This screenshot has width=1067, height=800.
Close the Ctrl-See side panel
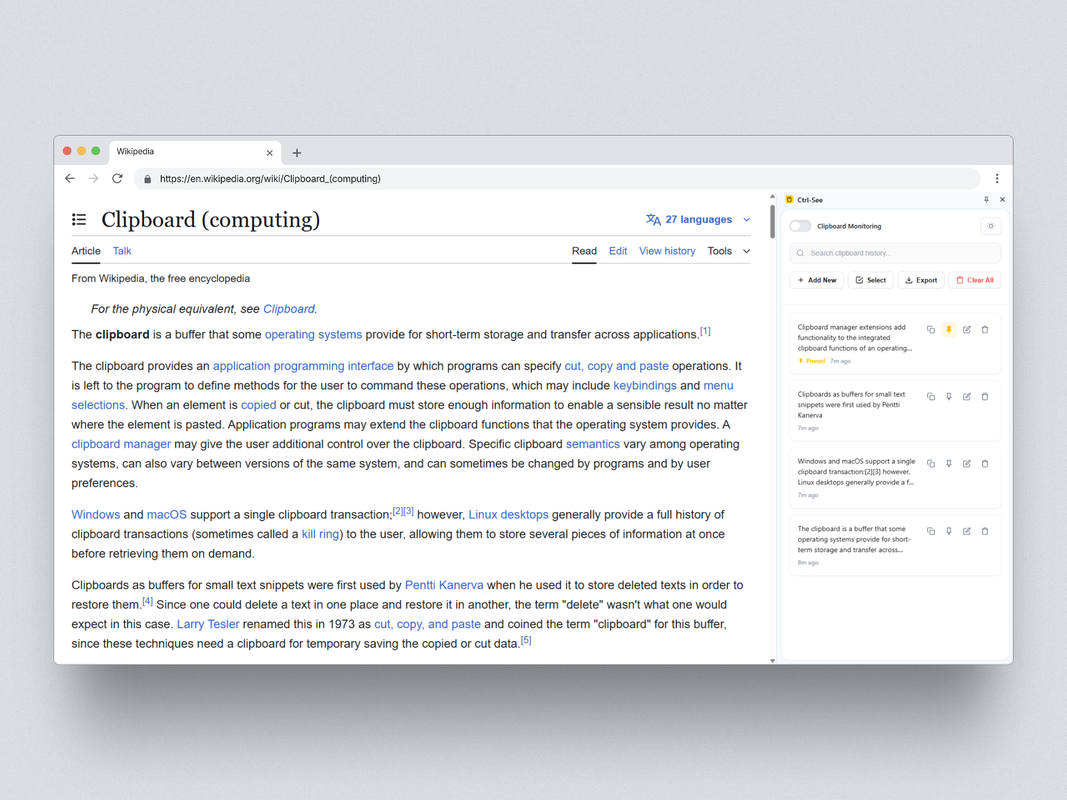[1002, 199]
